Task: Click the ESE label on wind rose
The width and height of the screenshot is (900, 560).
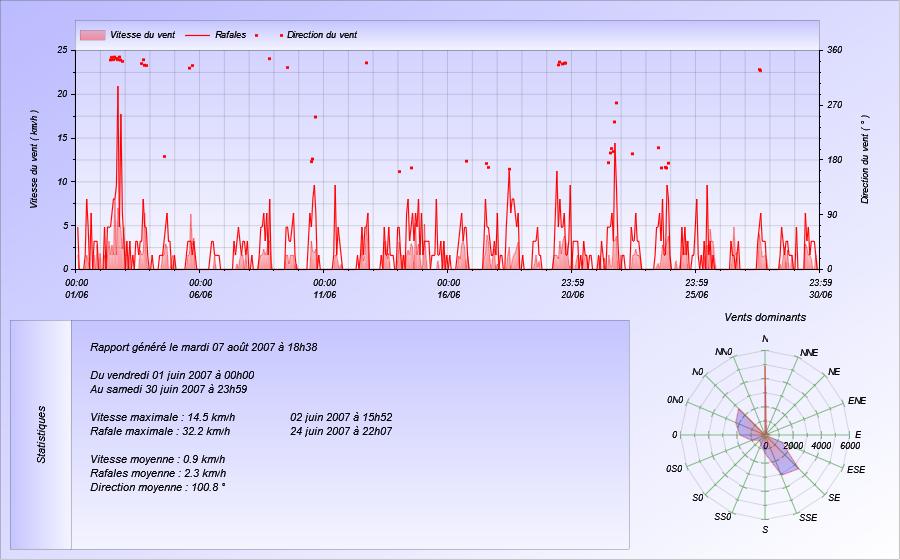Action: tap(856, 469)
